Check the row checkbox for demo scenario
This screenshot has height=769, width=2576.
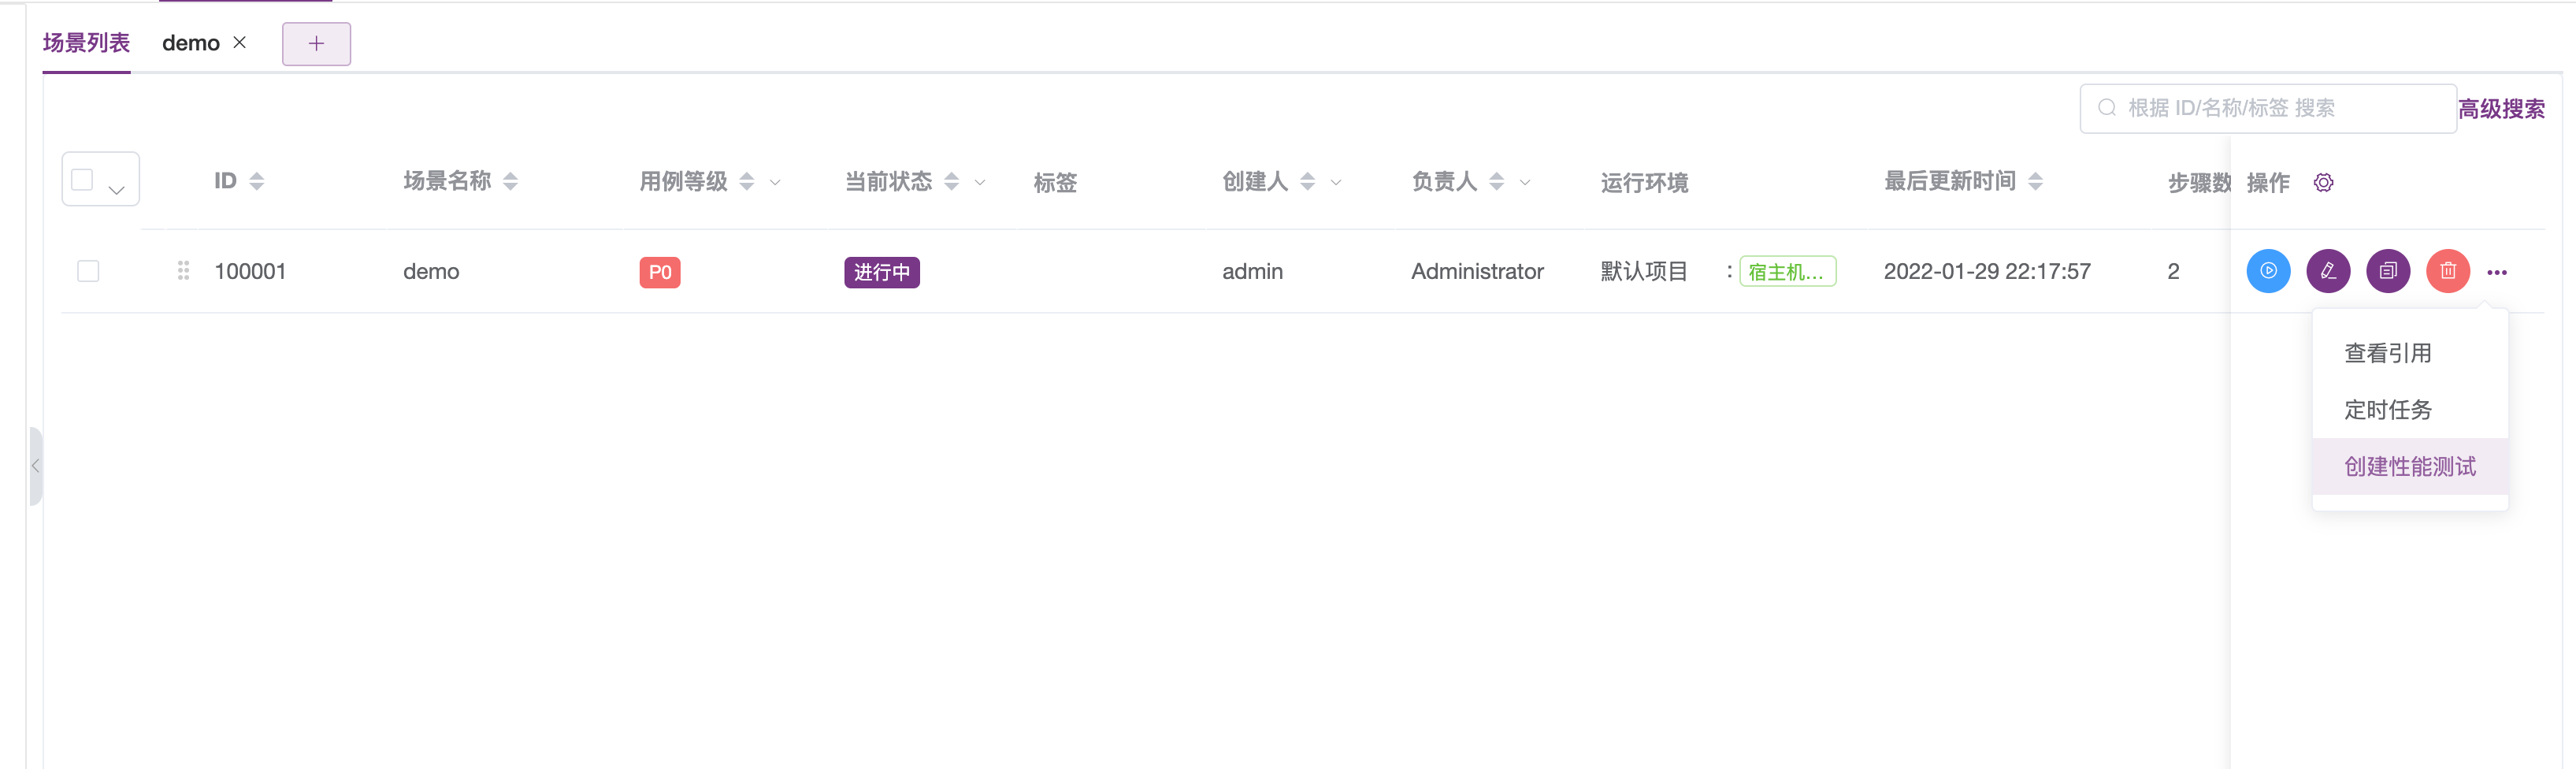pos(87,270)
